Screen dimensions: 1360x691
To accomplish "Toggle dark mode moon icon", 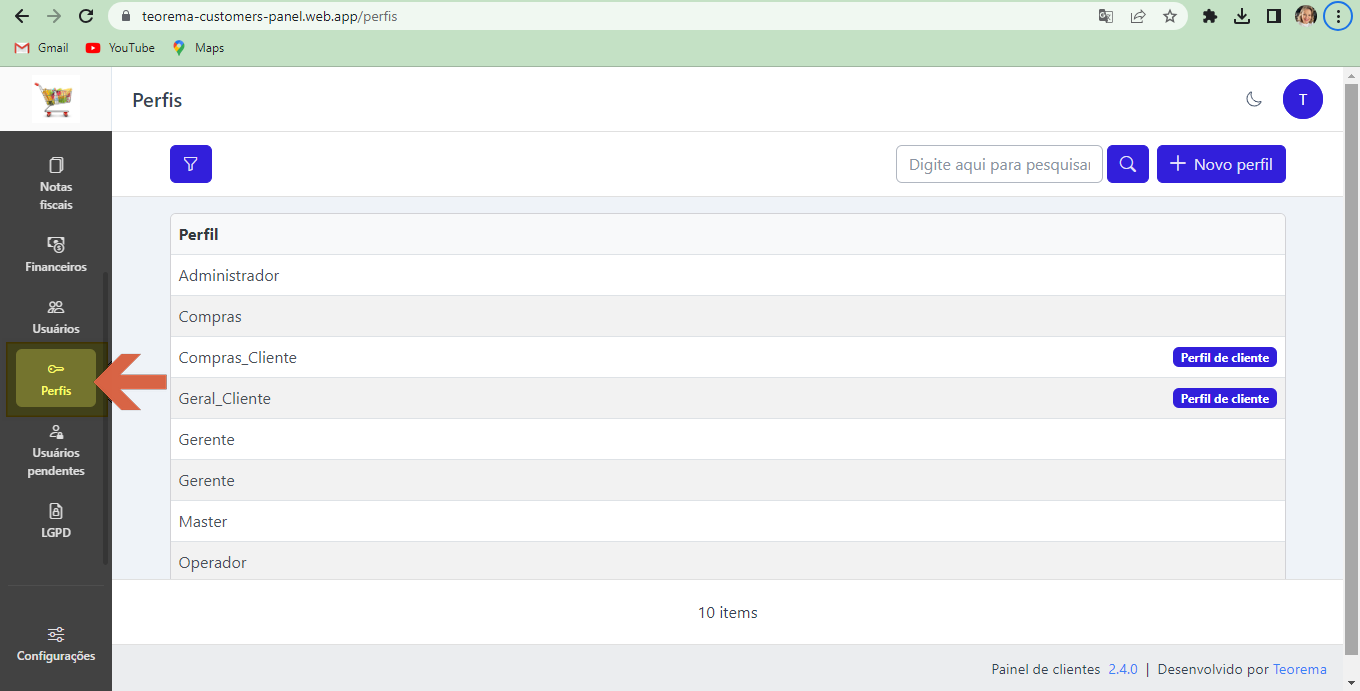I will coord(1254,99).
